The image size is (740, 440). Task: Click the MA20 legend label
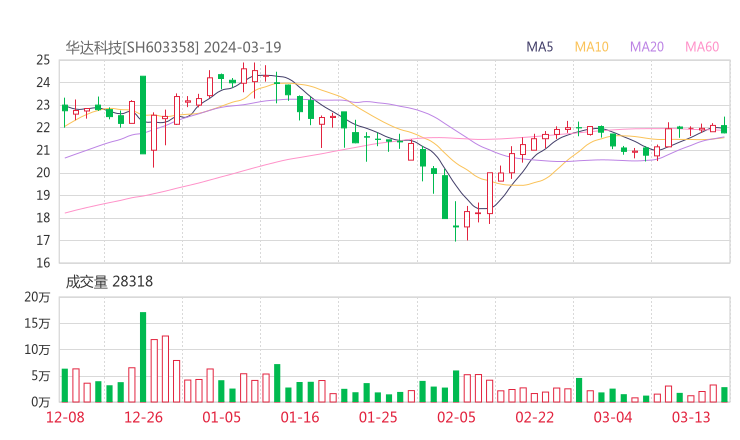click(x=647, y=47)
